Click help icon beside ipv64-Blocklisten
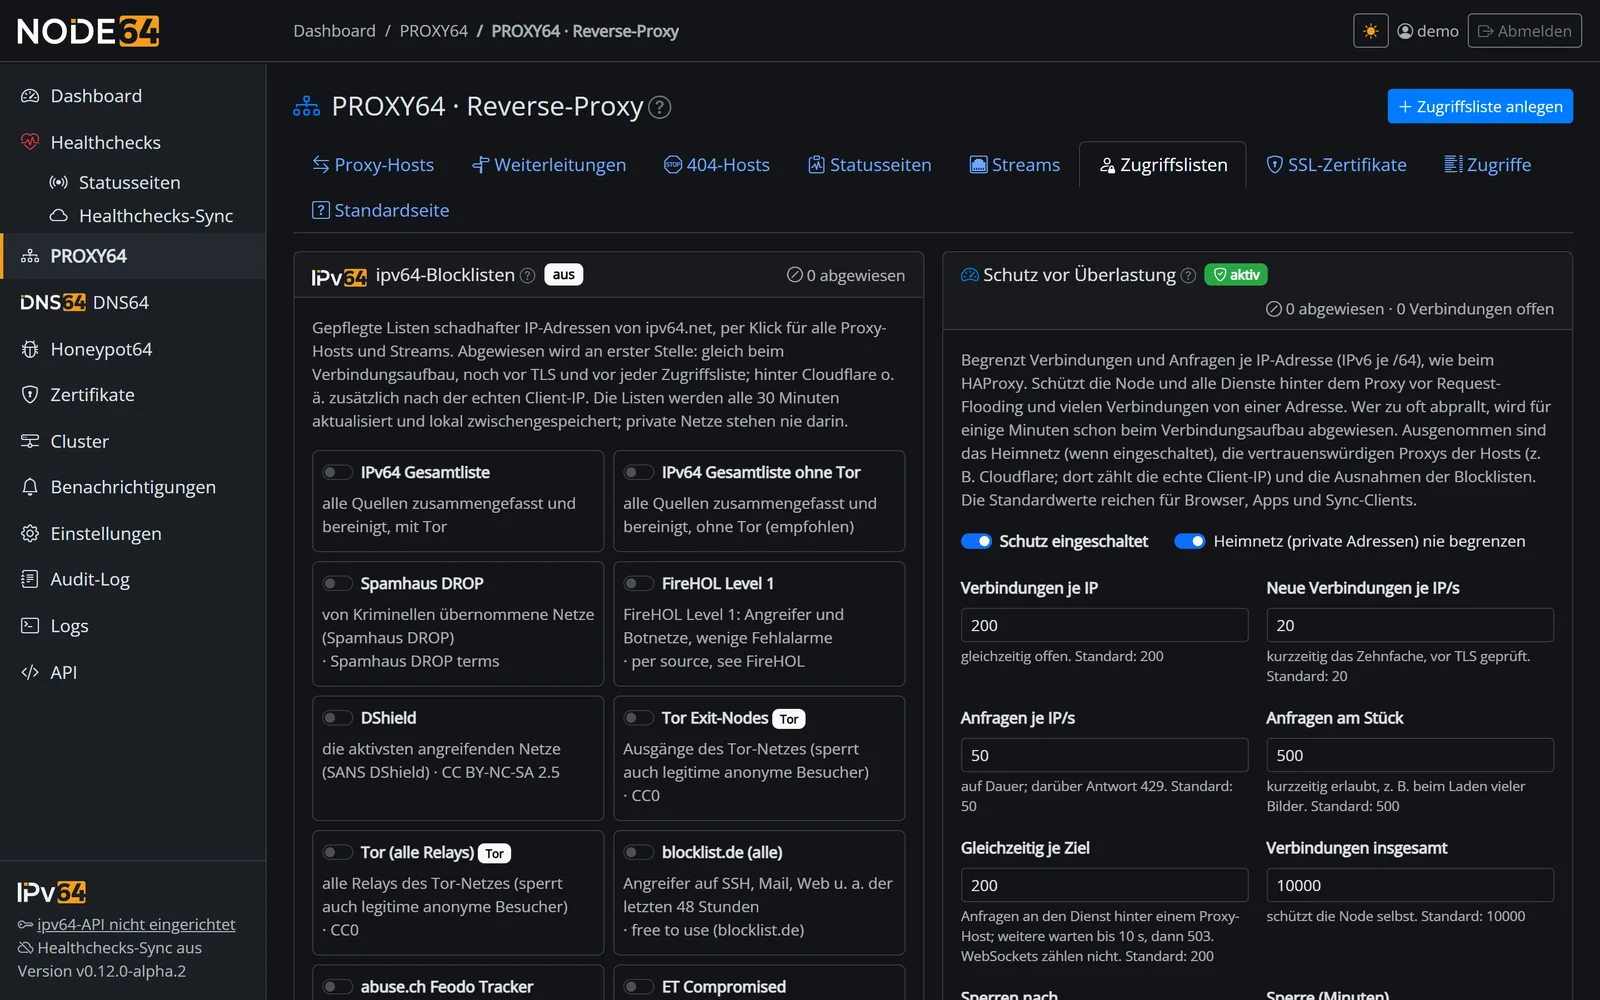 [x=528, y=275]
